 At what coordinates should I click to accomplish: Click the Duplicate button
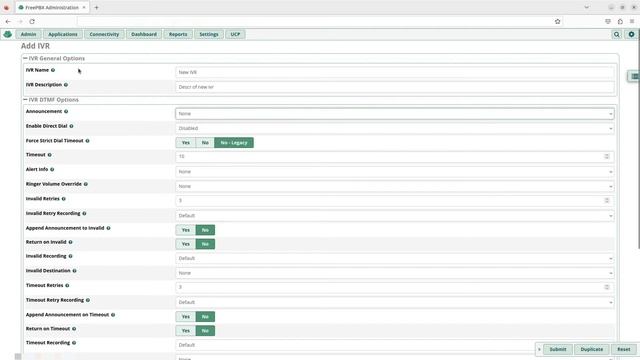[591, 349]
